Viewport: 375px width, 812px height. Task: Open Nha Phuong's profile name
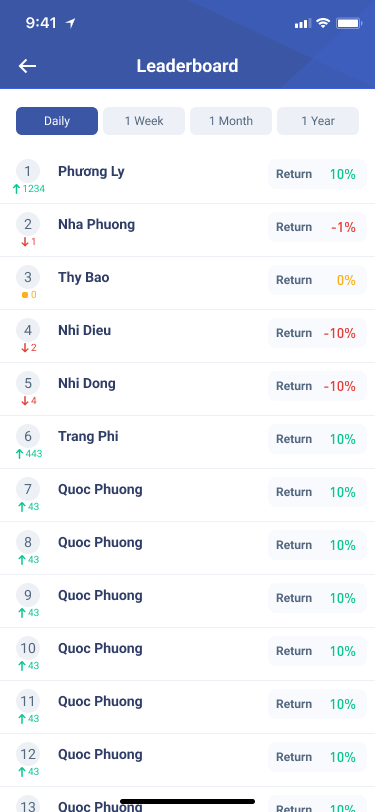click(96, 225)
